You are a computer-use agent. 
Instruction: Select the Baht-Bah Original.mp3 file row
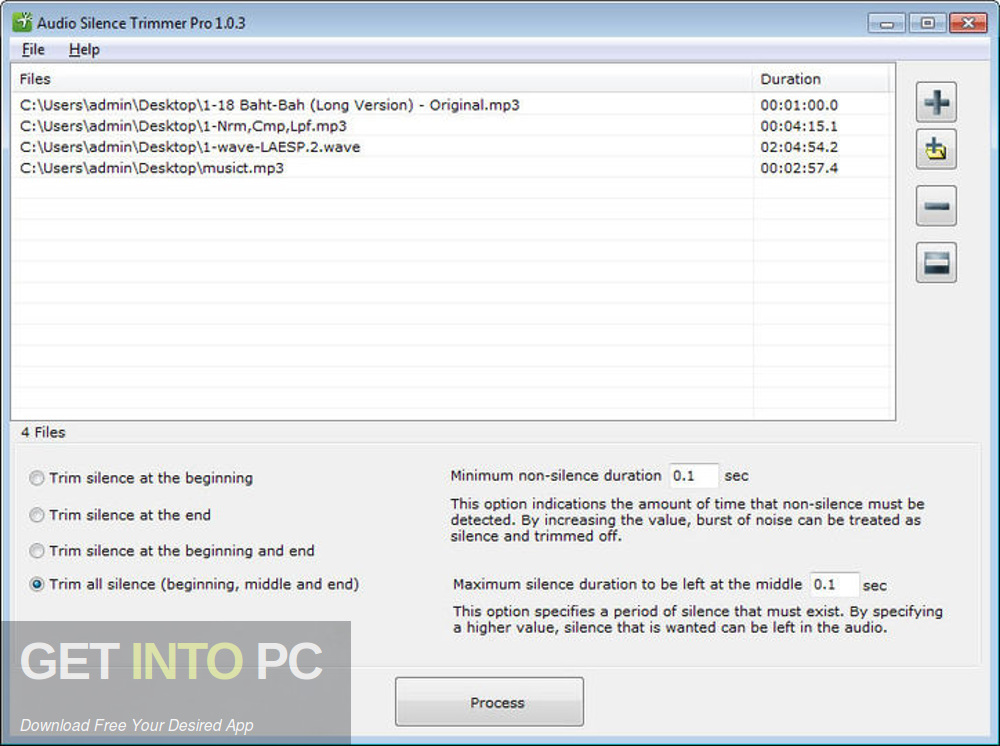point(452,105)
